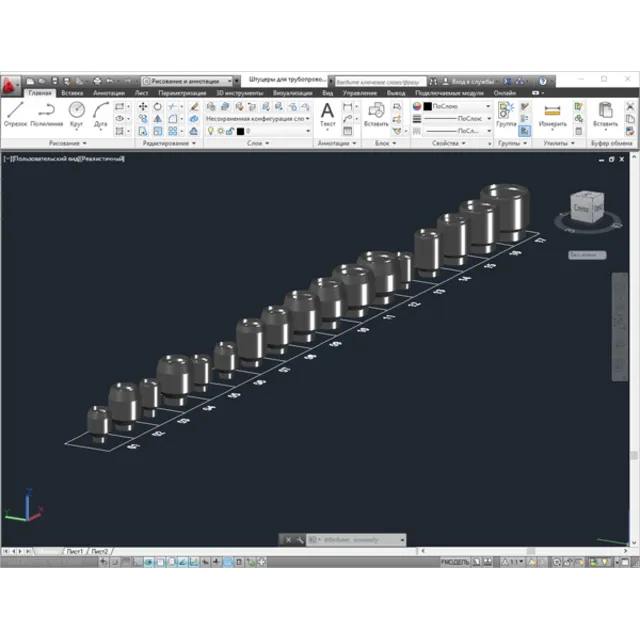The image size is (640, 640).
Task: Switch to the Вставка ribbon tab
Action: [x=72, y=93]
